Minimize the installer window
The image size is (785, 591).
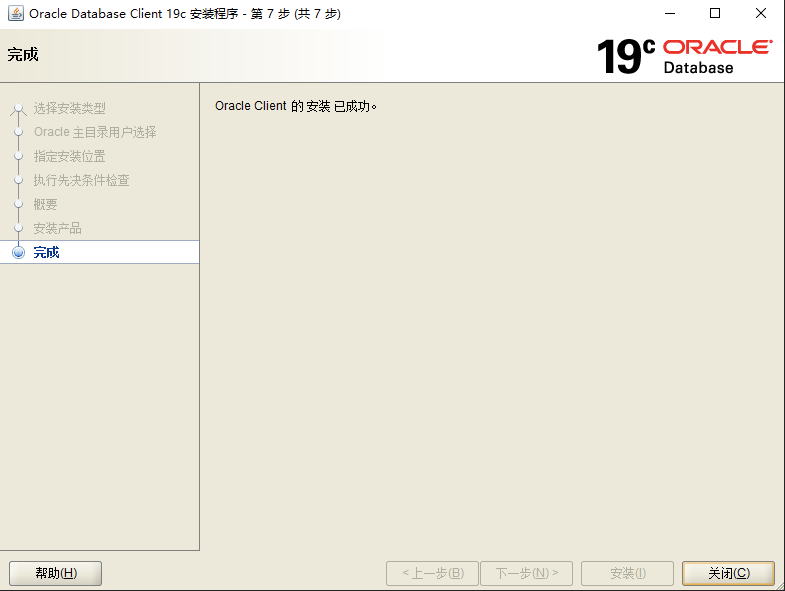[x=670, y=14]
